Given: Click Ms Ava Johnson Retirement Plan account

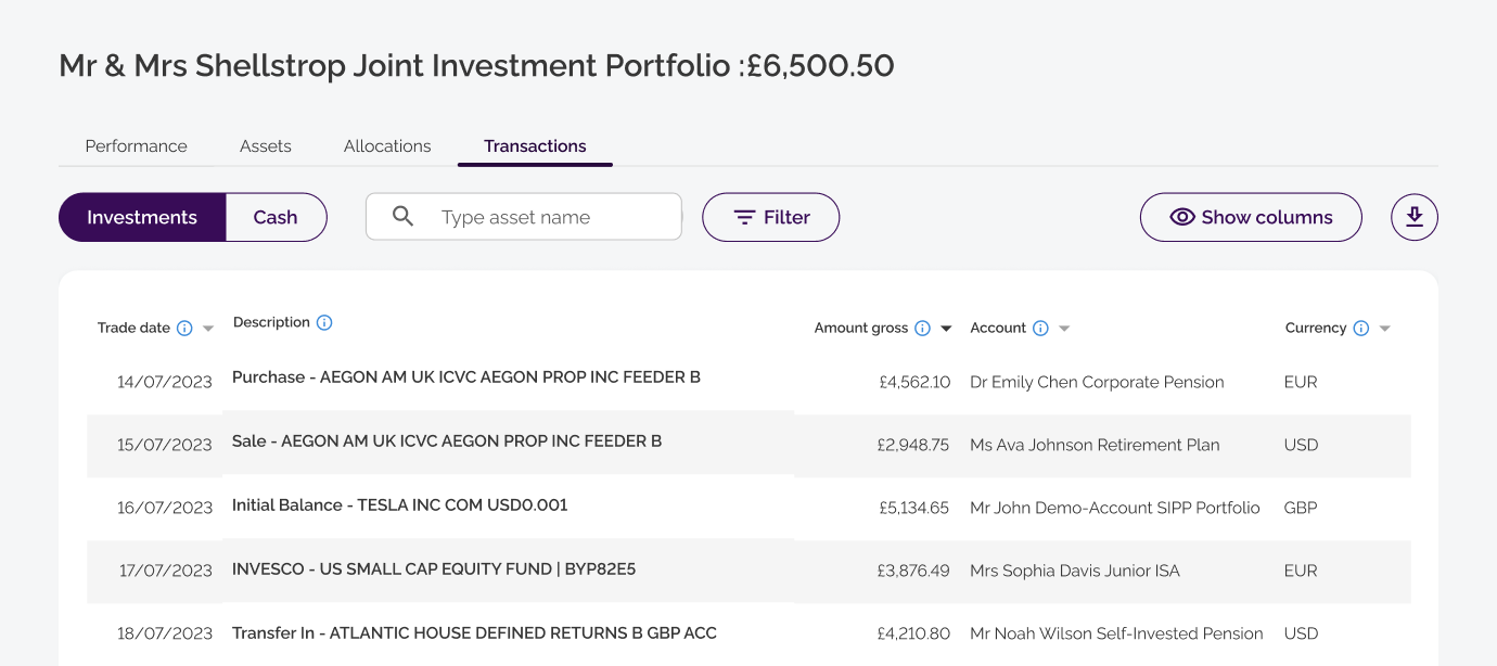Looking at the screenshot, I should [1095, 445].
